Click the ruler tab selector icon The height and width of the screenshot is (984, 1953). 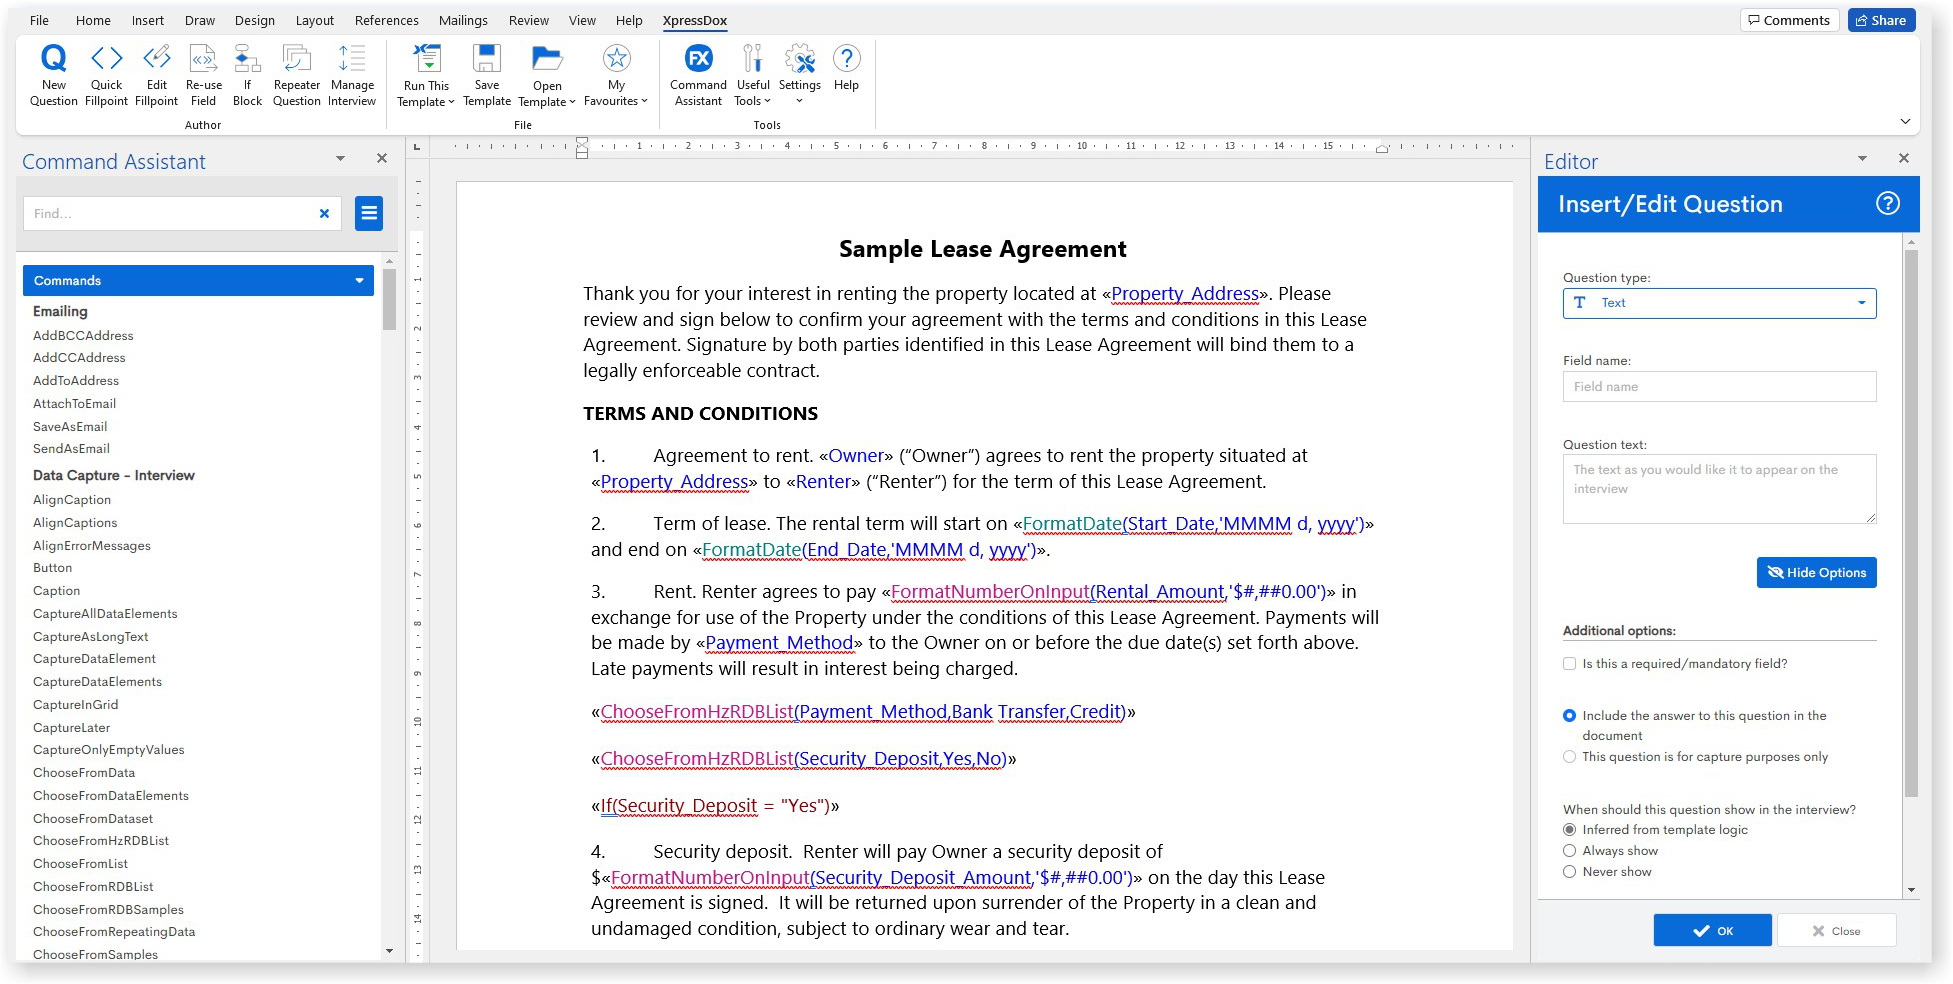(417, 147)
